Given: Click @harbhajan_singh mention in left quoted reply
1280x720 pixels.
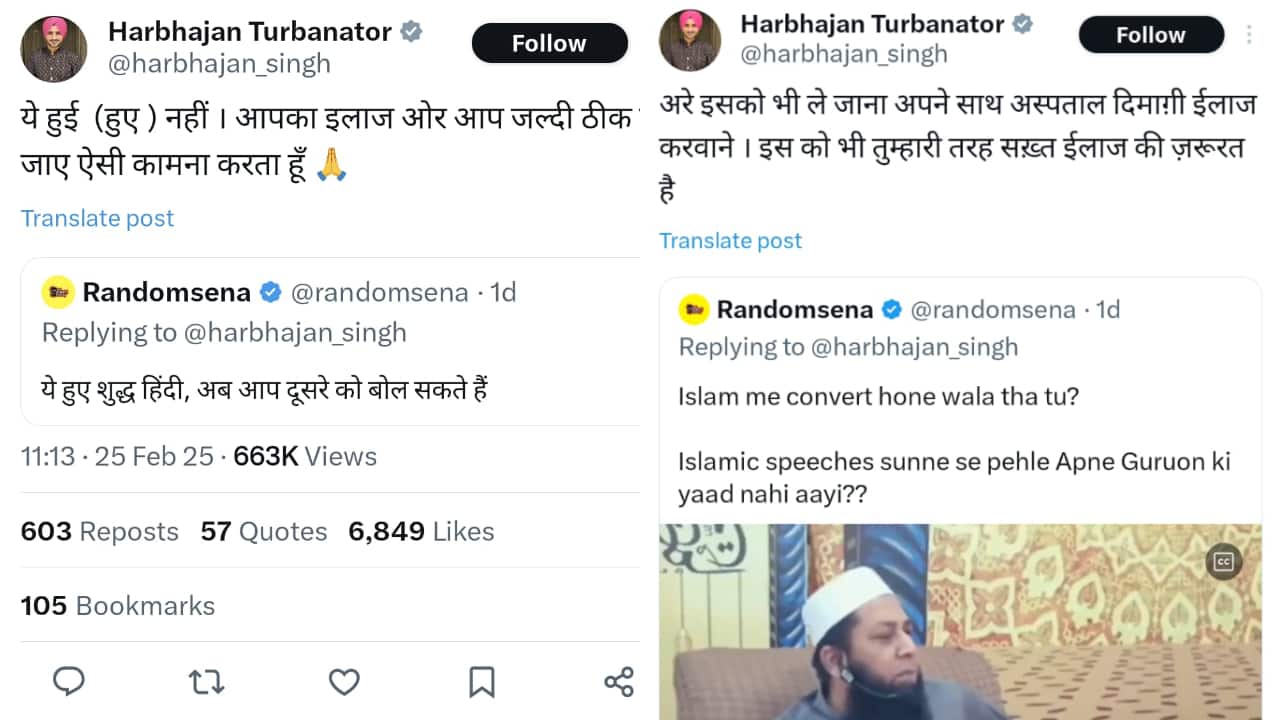Looking at the screenshot, I should click(294, 332).
